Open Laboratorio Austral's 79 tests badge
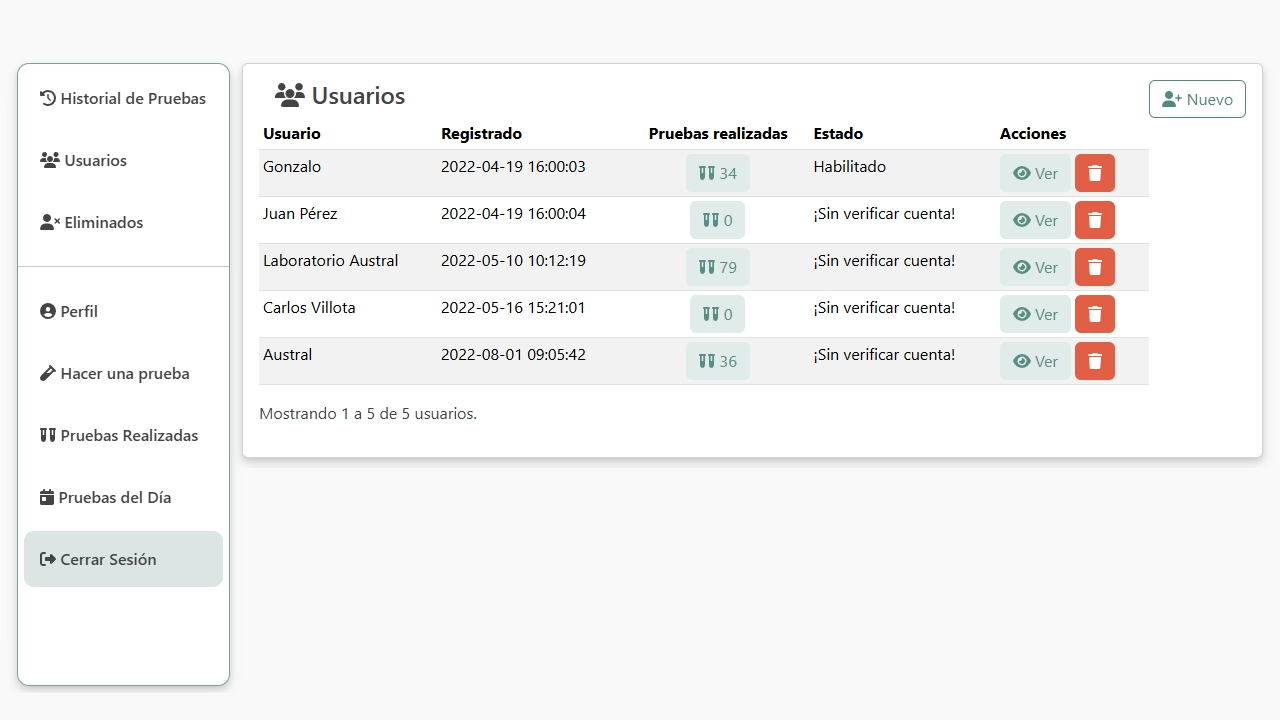 tap(717, 267)
